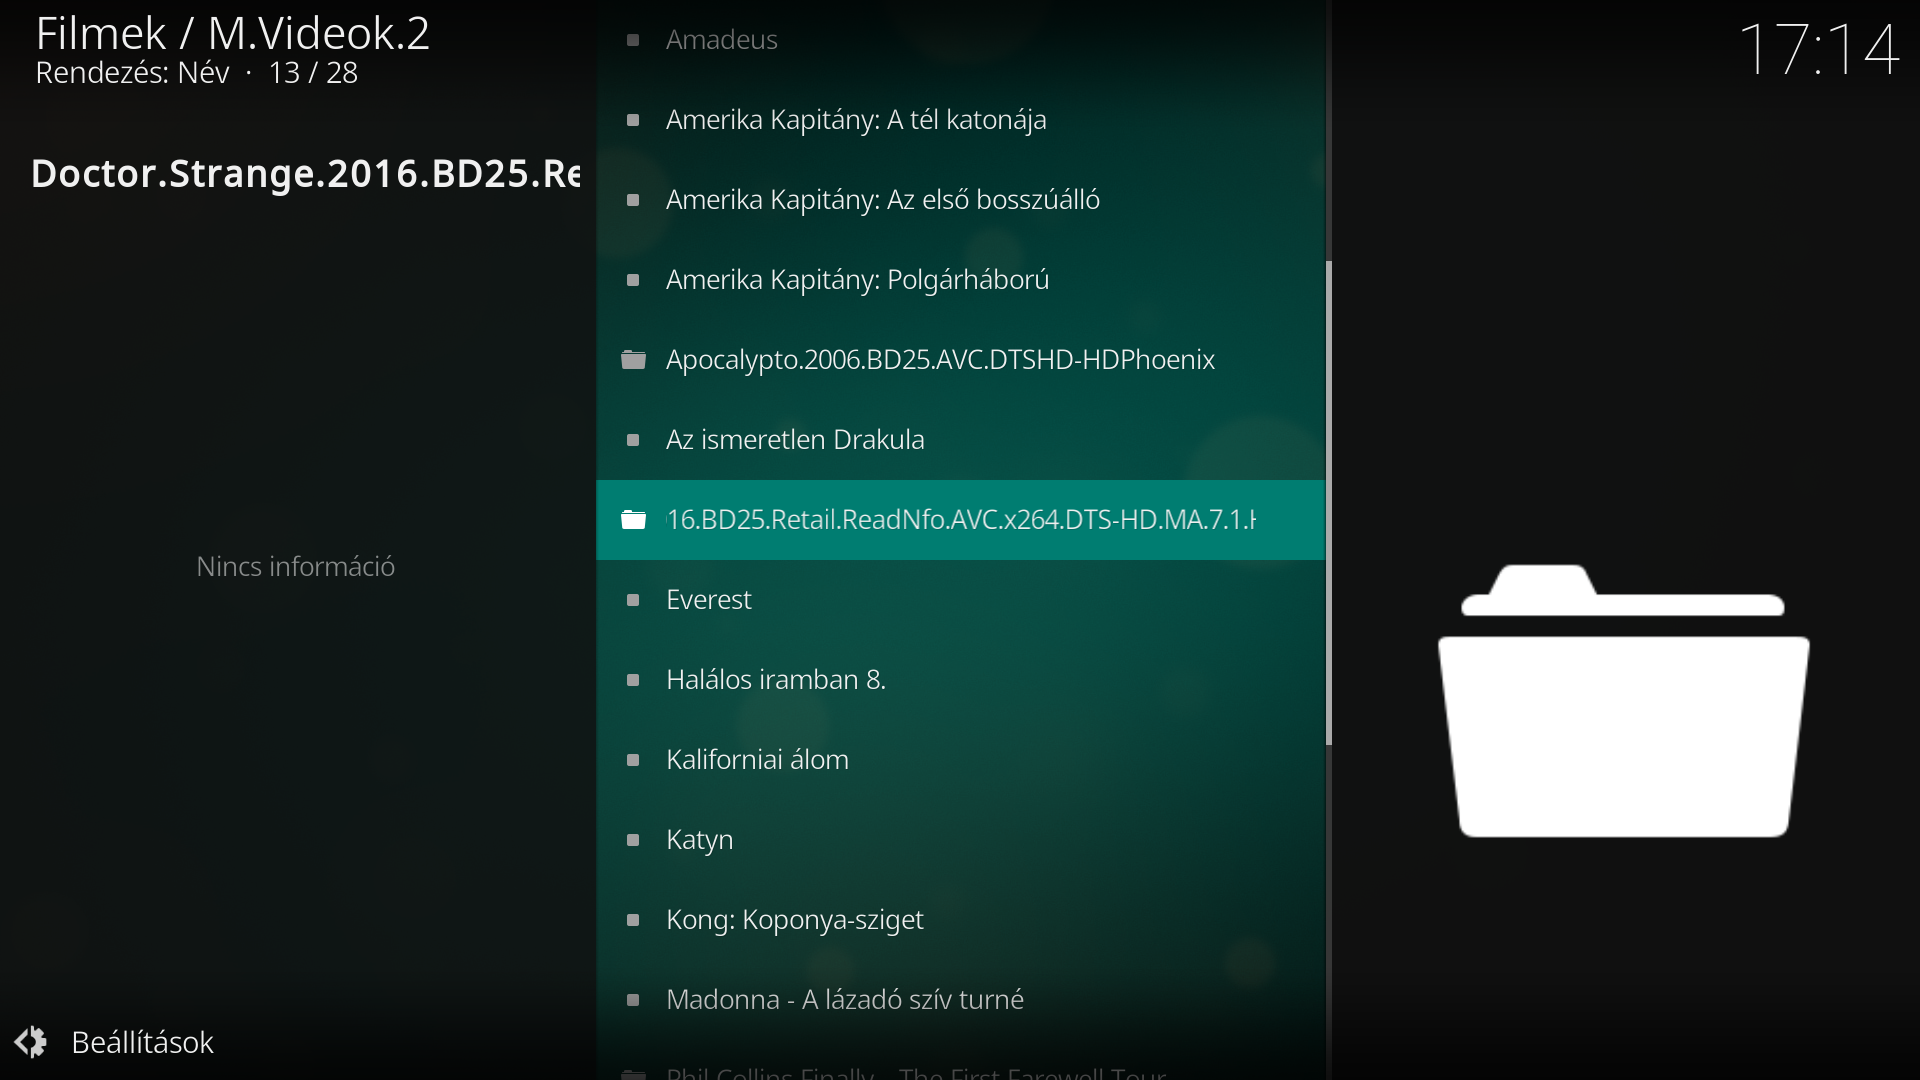Screen dimensions: 1920x1080
Task: Click the bullet icon beside Amerika Kapitány: Polgárháború
Action: (633, 280)
